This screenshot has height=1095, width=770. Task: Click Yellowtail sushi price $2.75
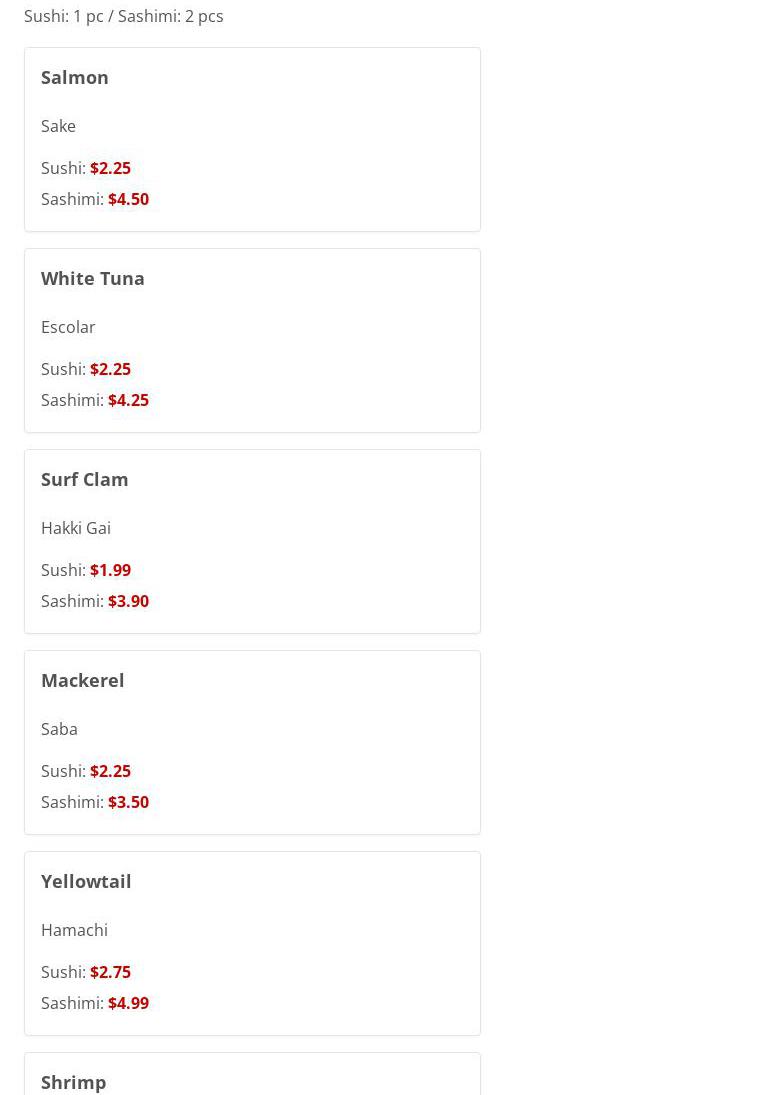tap(110, 972)
